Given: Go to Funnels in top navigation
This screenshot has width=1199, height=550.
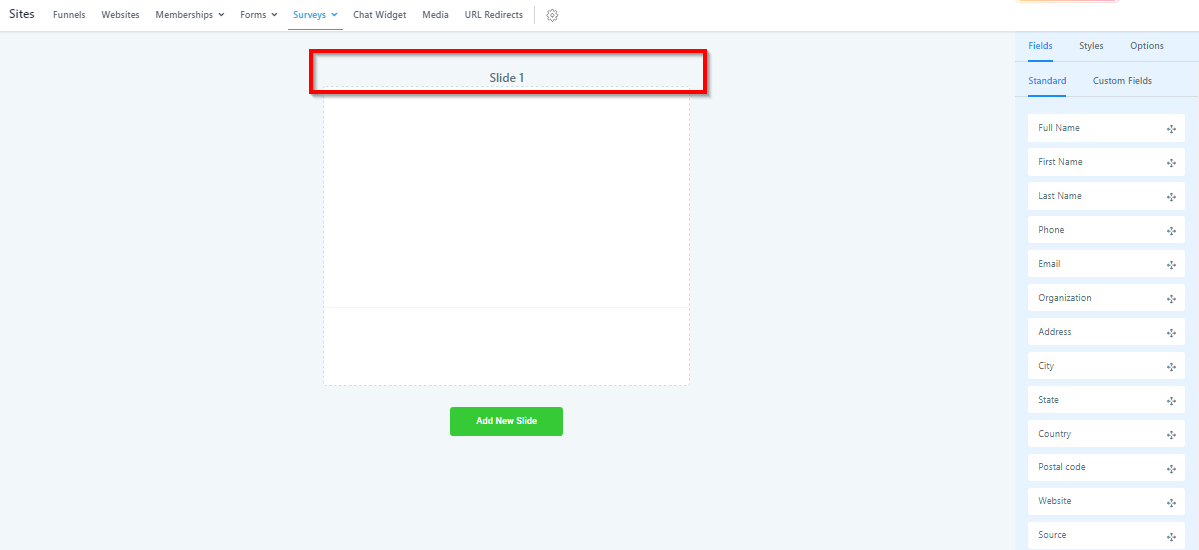Looking at the screenshot, I should tap(69, 15).
